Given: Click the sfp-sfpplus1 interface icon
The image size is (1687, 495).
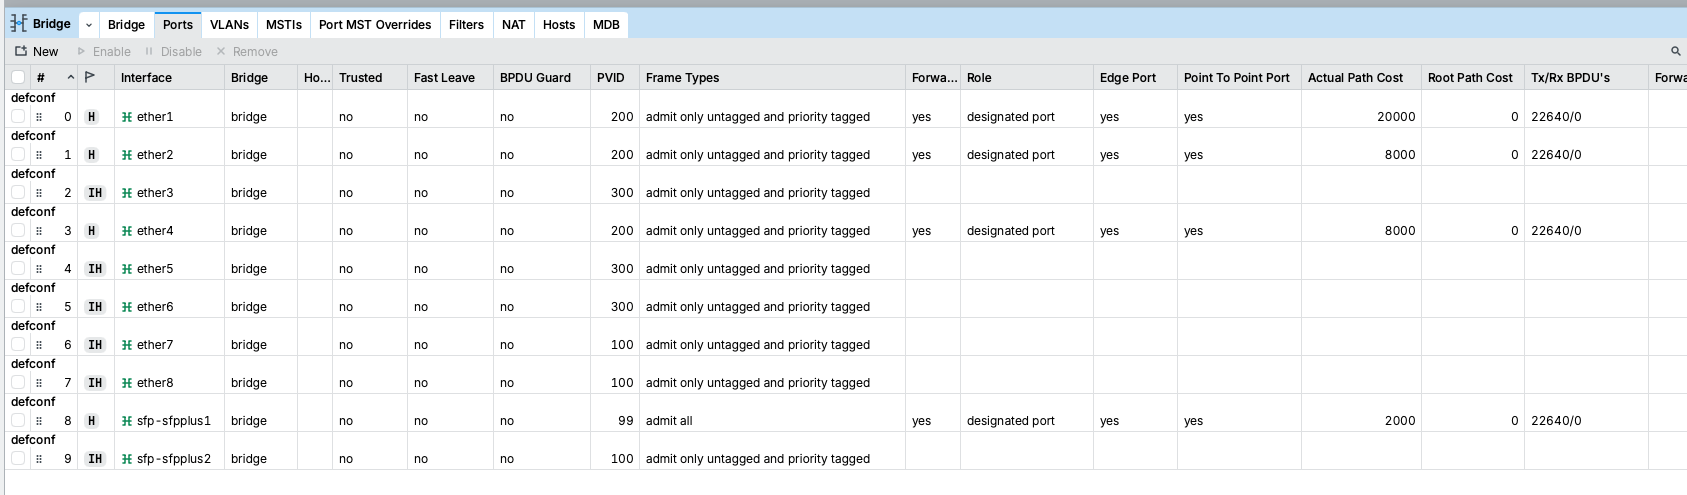Looking at the screenshot, I should (x=127, y=421).
